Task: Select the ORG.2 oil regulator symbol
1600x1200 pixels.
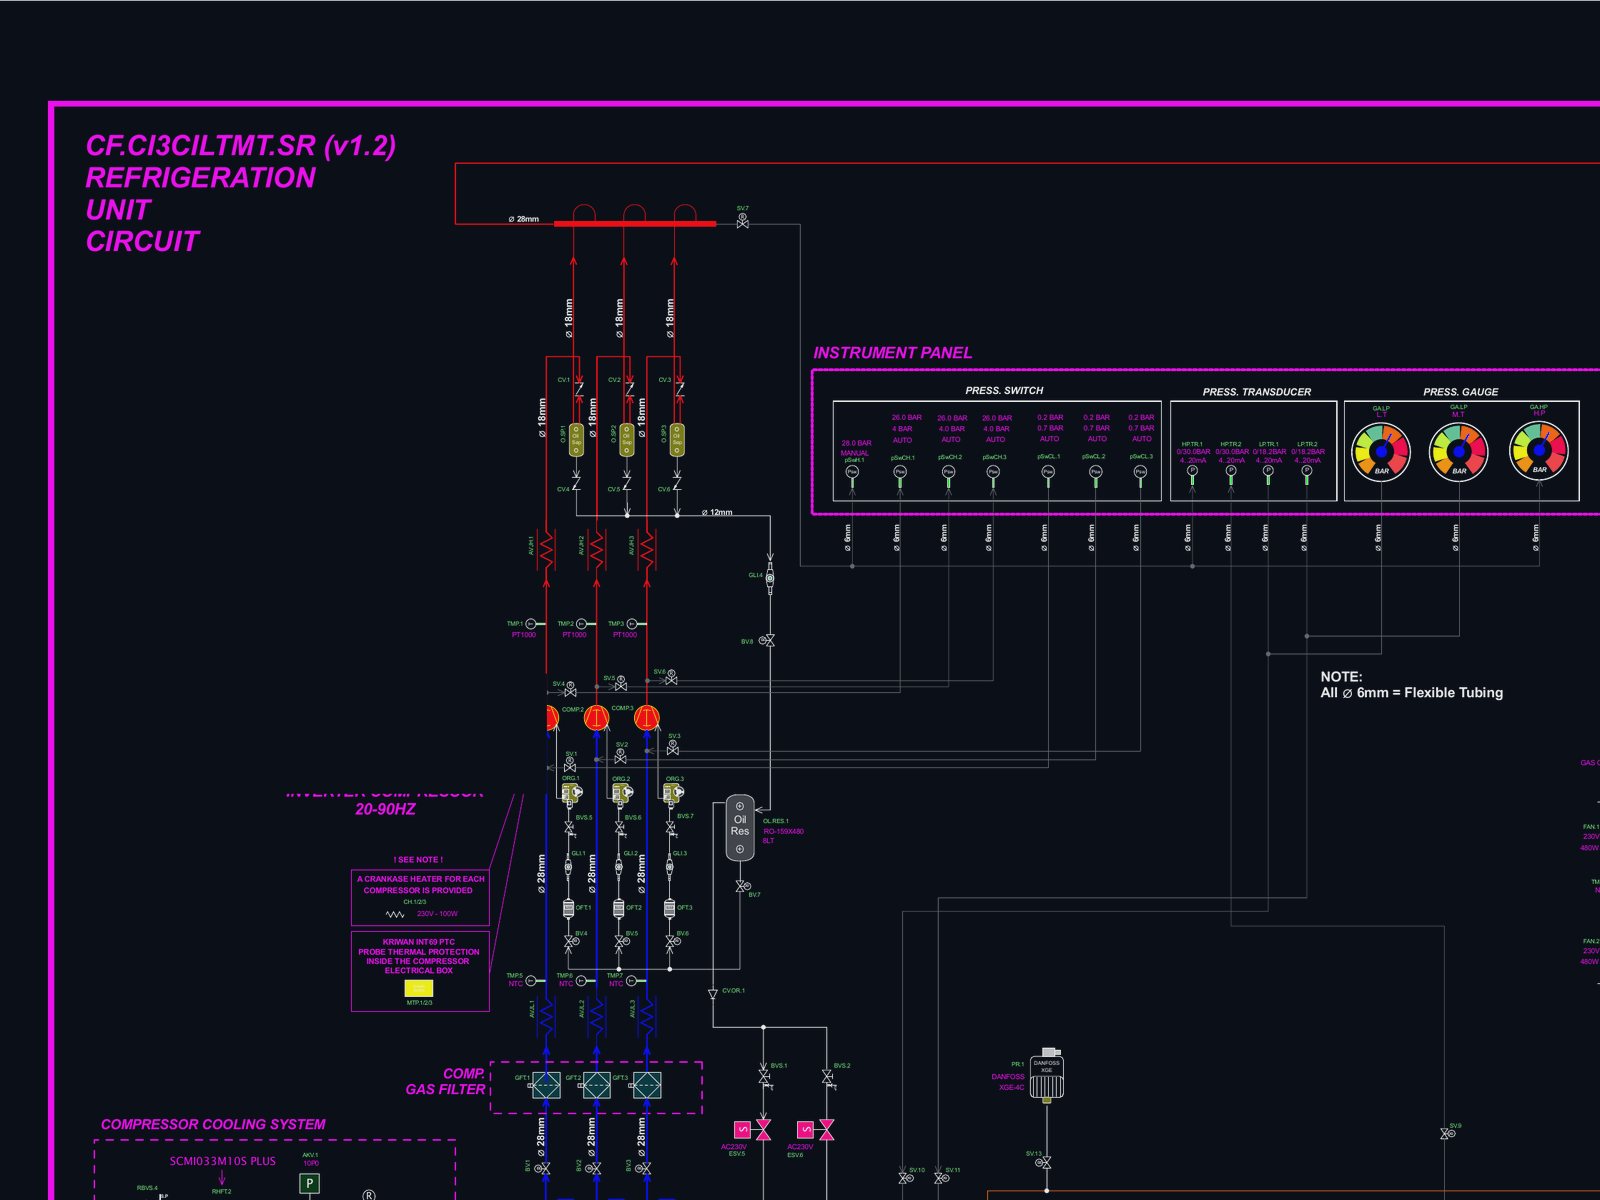Action: click(622, 794)
